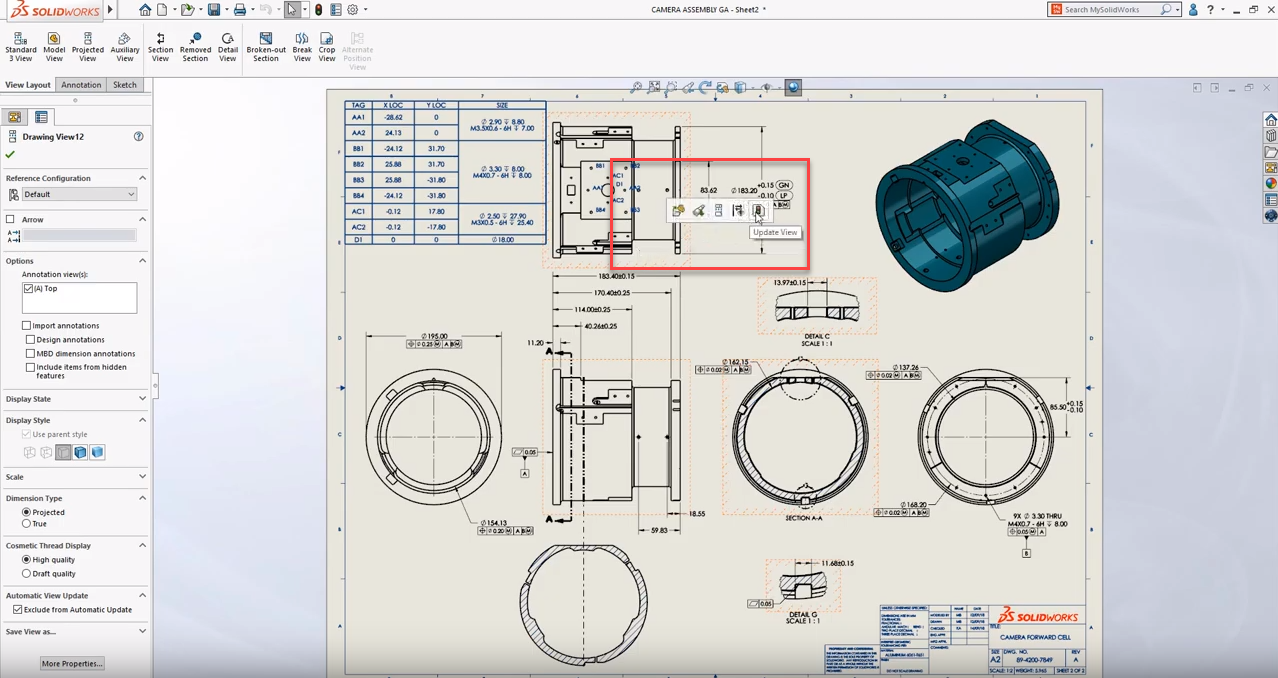Viewport: 1278px width, 678px height.
Task: Select the Detail View tool
Action: tap(228, 47)
